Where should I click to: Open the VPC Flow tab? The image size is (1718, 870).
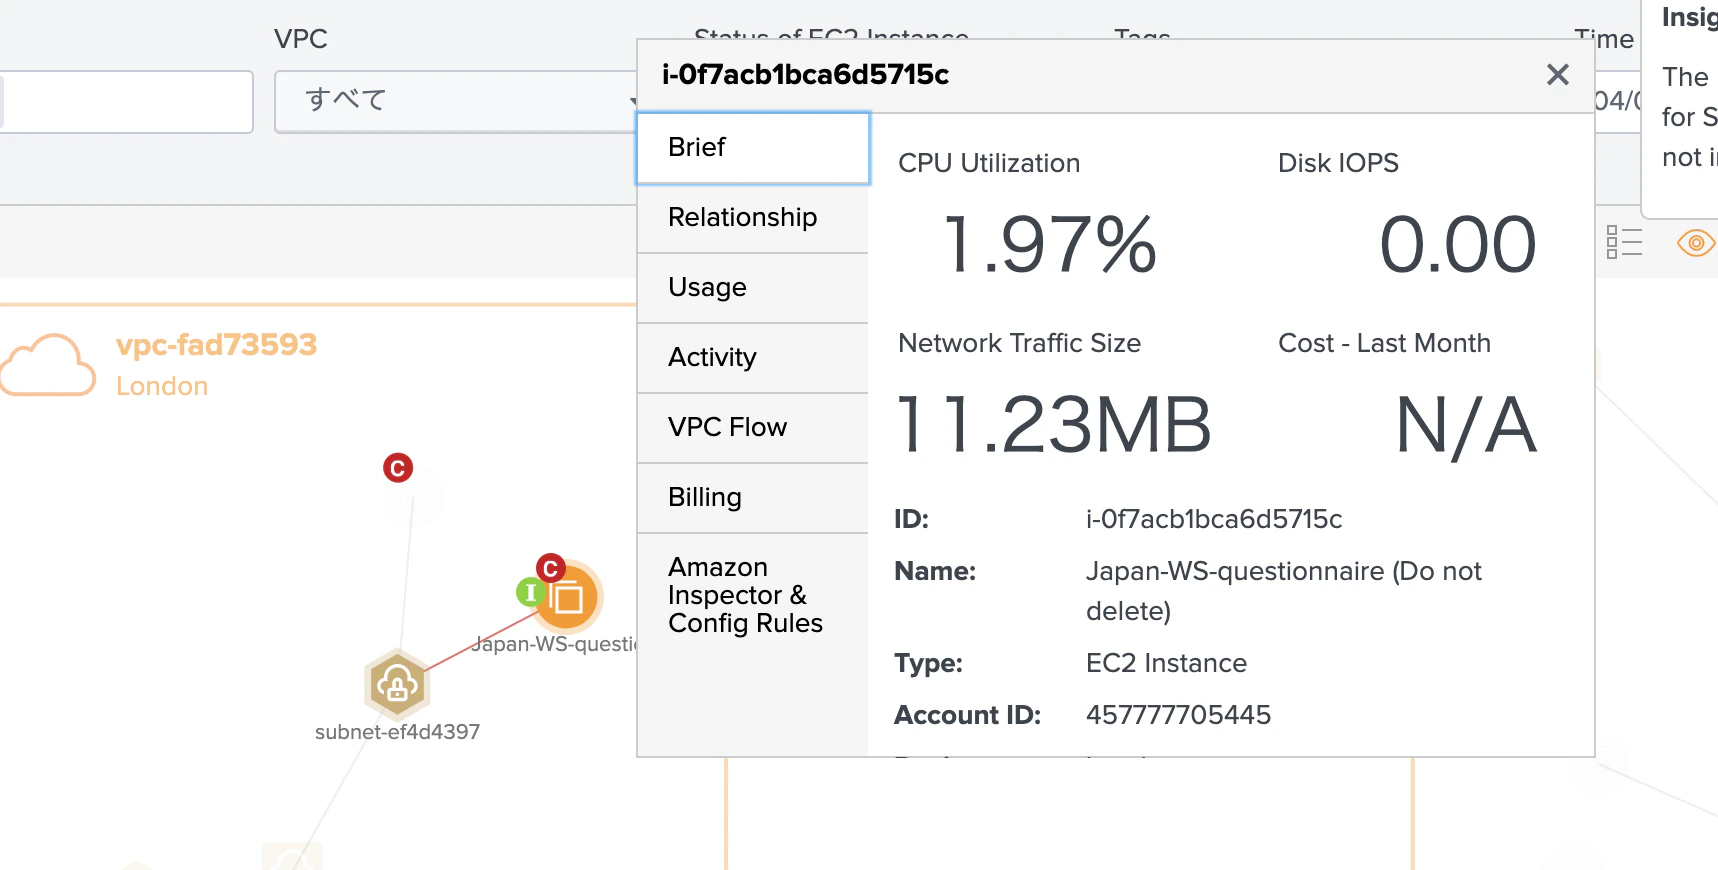(753, 428)
